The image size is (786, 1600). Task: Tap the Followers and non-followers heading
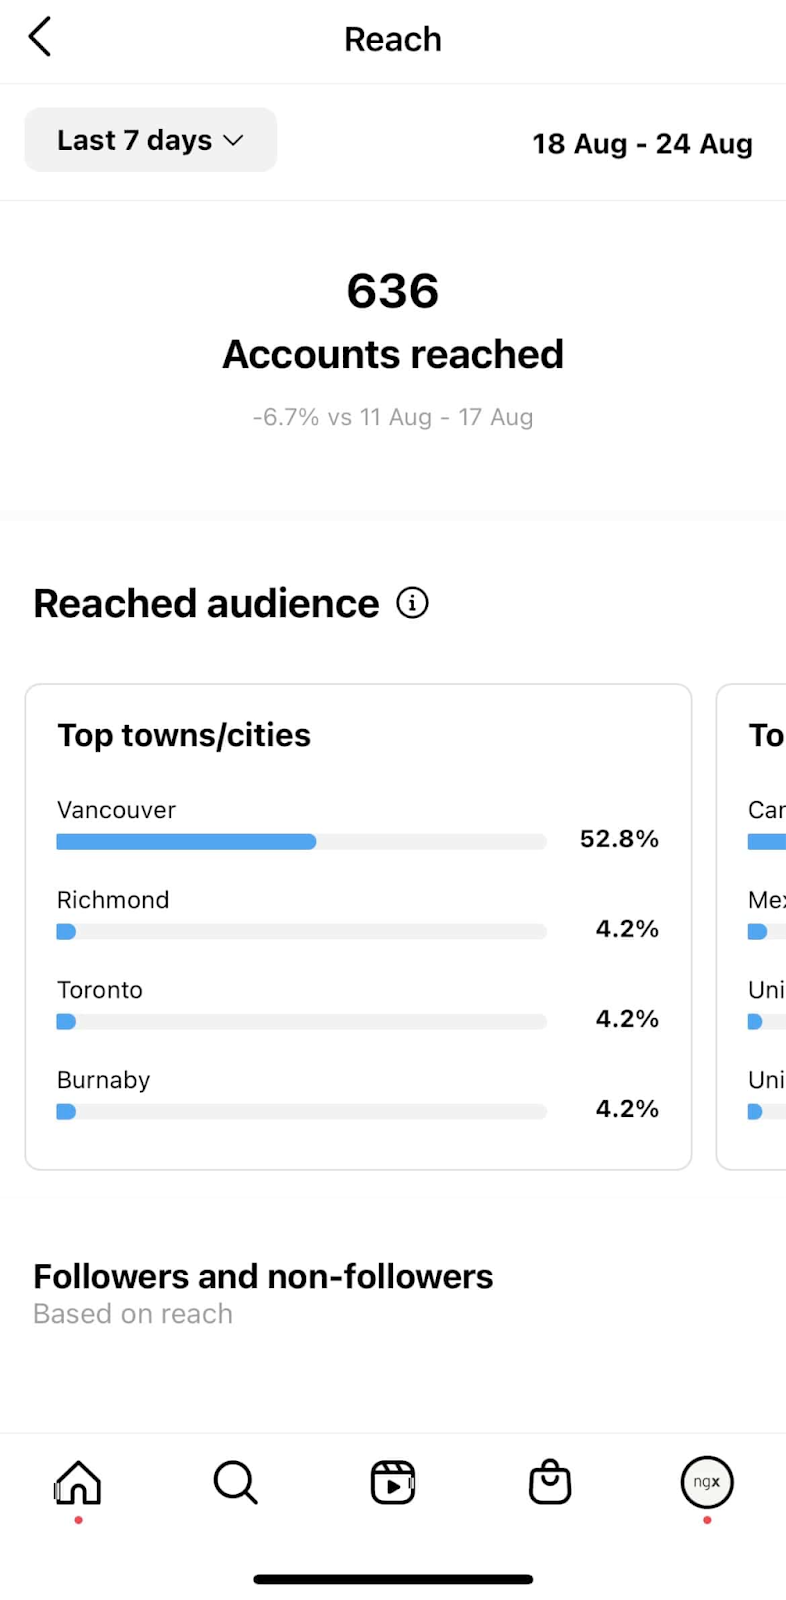pos(263,1277)
